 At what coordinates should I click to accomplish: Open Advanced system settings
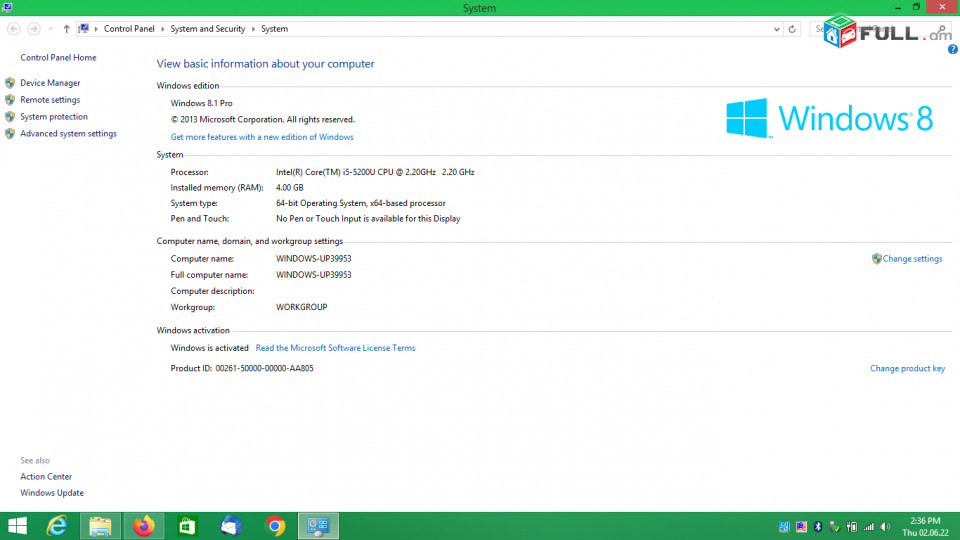tap(69, 133)
